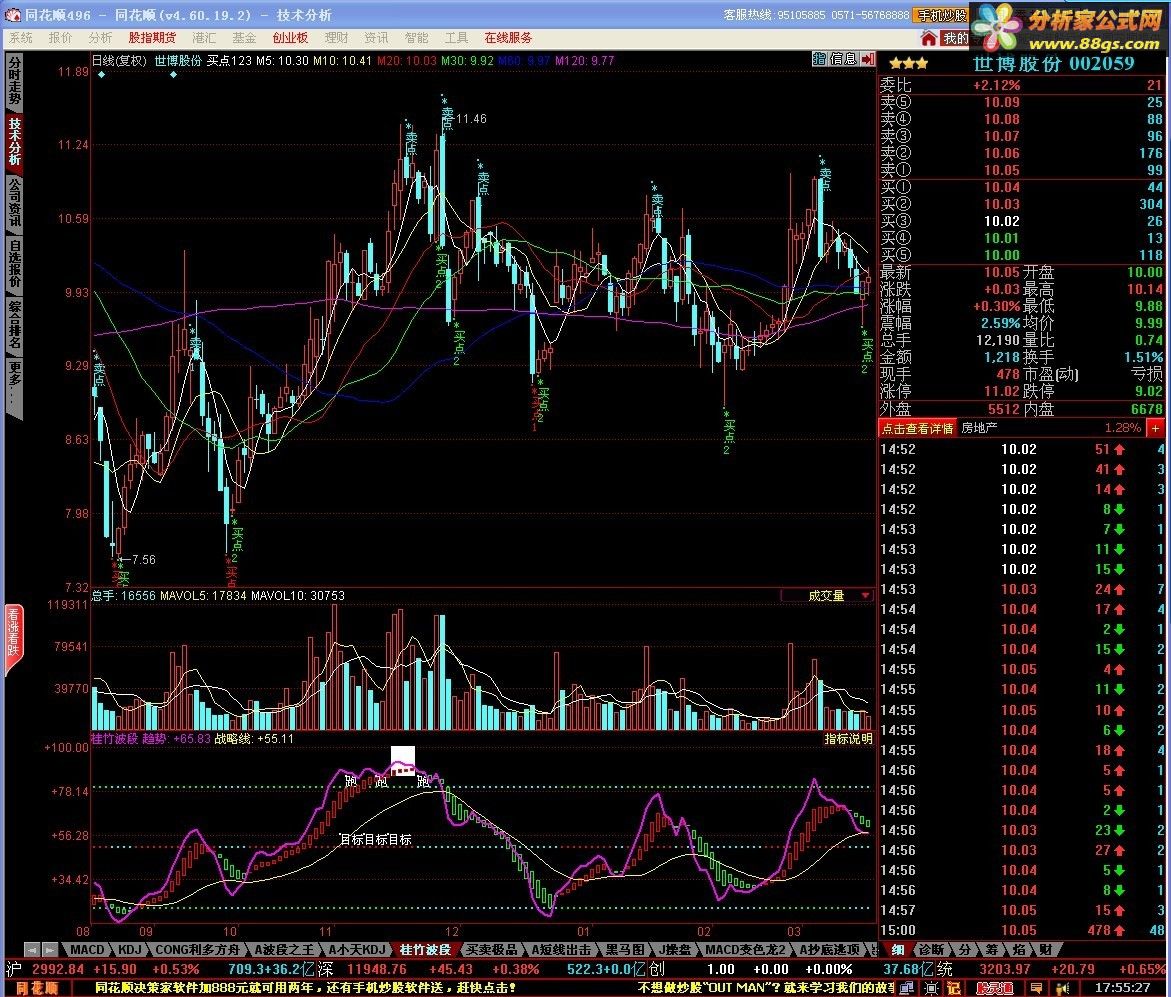Screen dimensions: 1171x997
Task: Open the 在线服务 menu
Action: click(509, 37)
